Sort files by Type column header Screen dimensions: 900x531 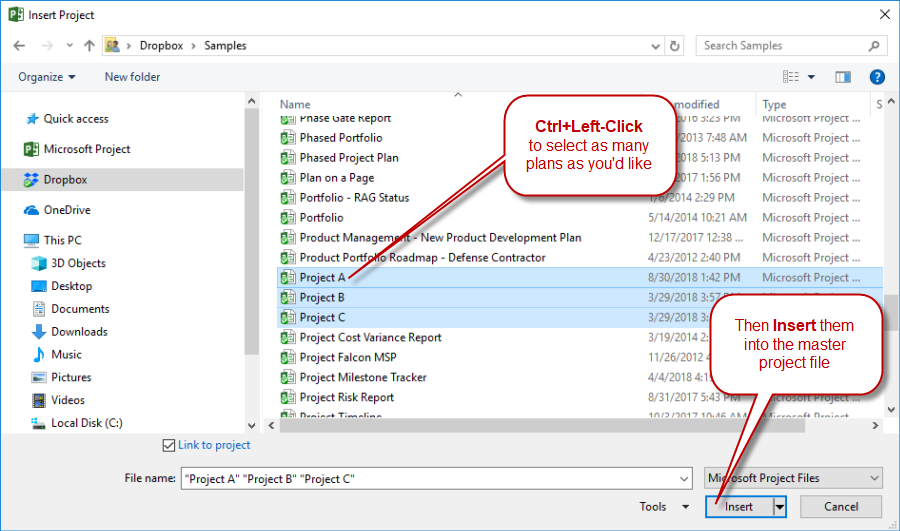point(774,104)
